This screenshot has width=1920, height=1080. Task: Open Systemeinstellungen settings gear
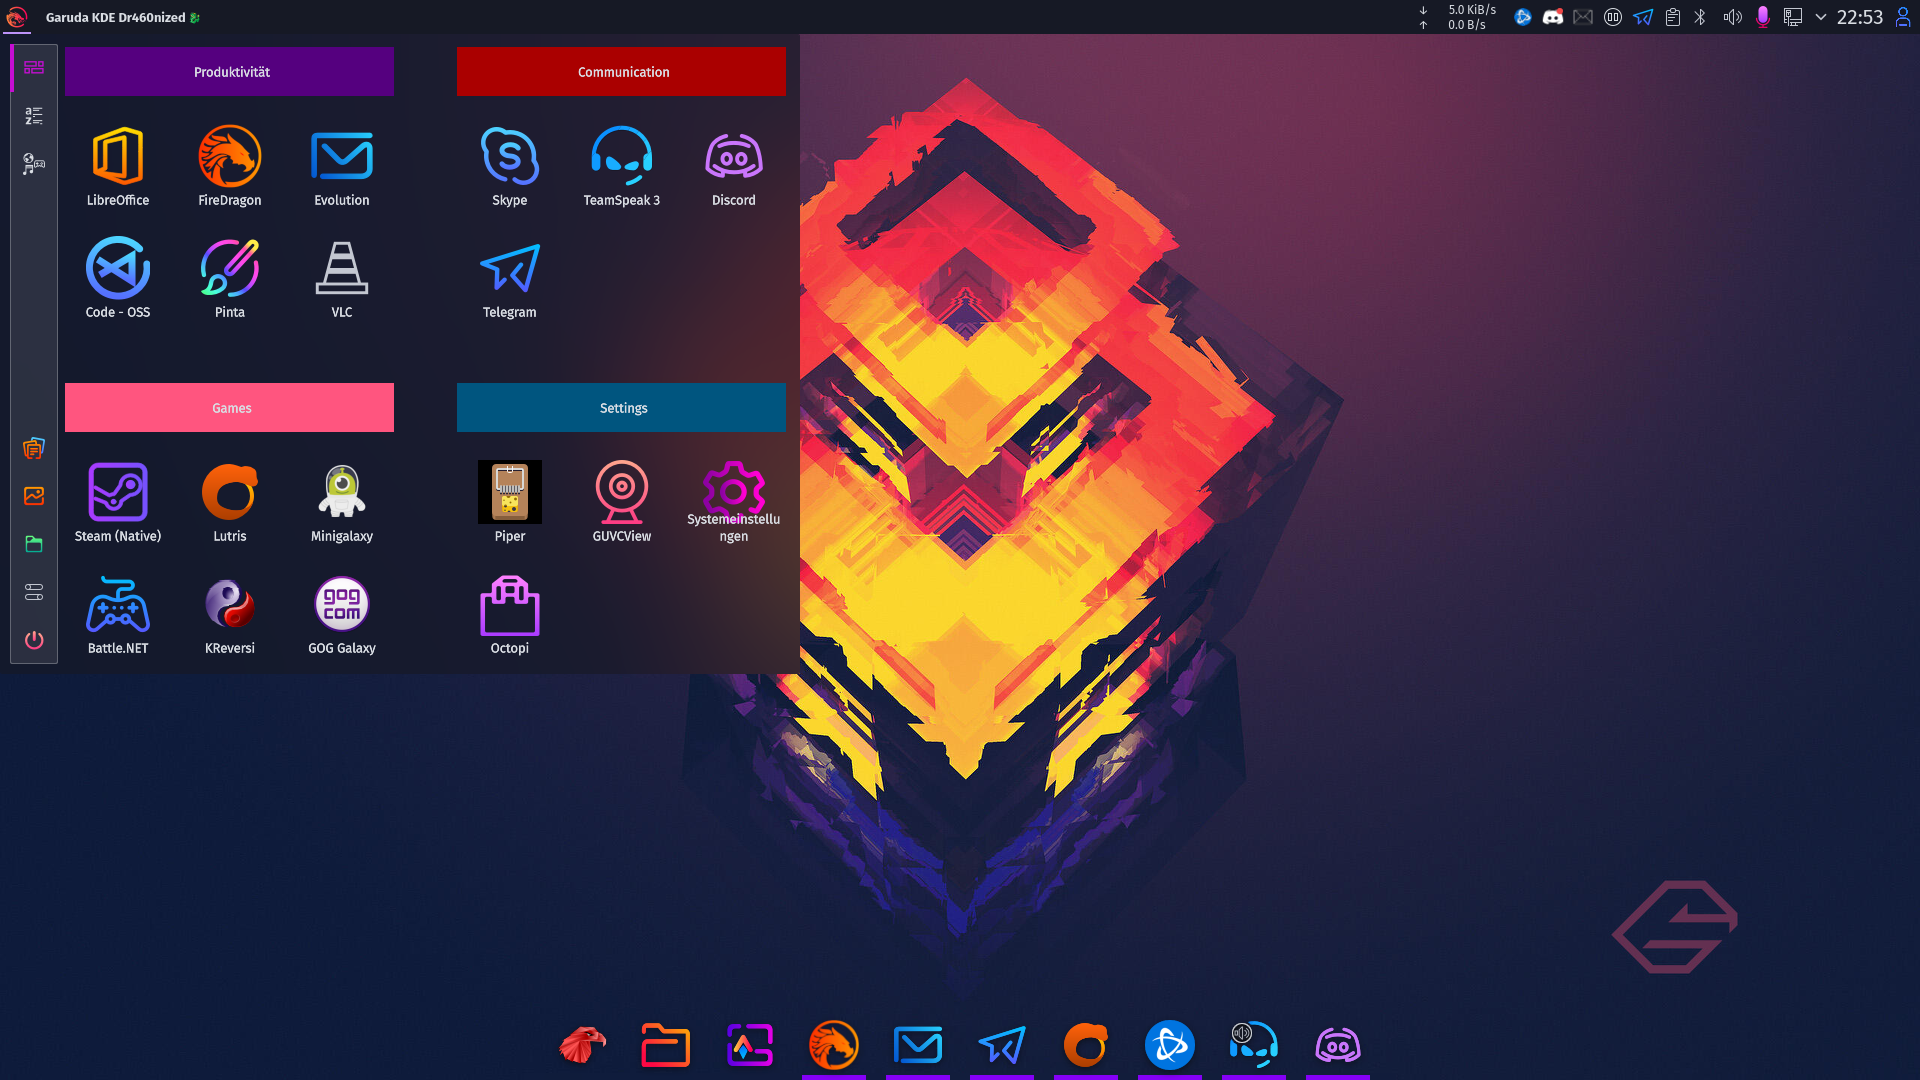(733, 490)
